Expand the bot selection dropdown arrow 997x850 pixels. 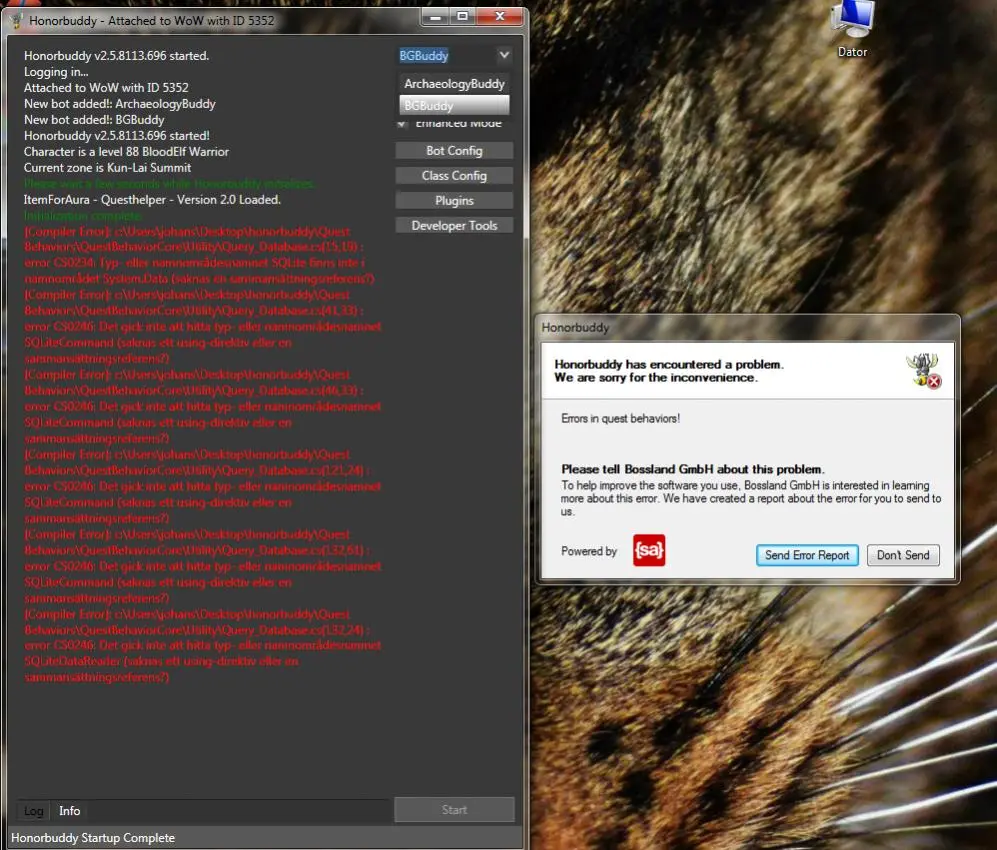504,55
